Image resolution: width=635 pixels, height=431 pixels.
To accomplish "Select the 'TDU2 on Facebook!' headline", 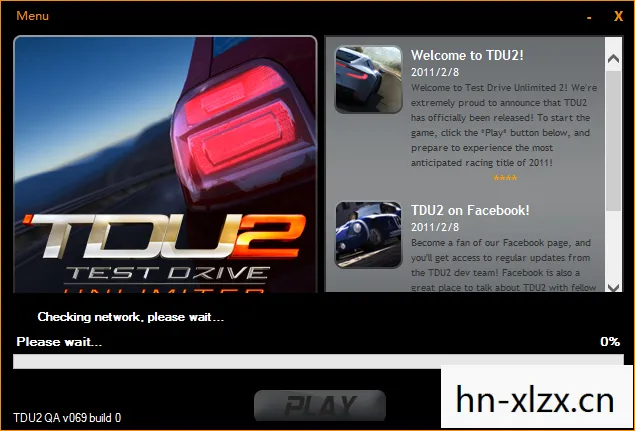I will coord(470,210).
